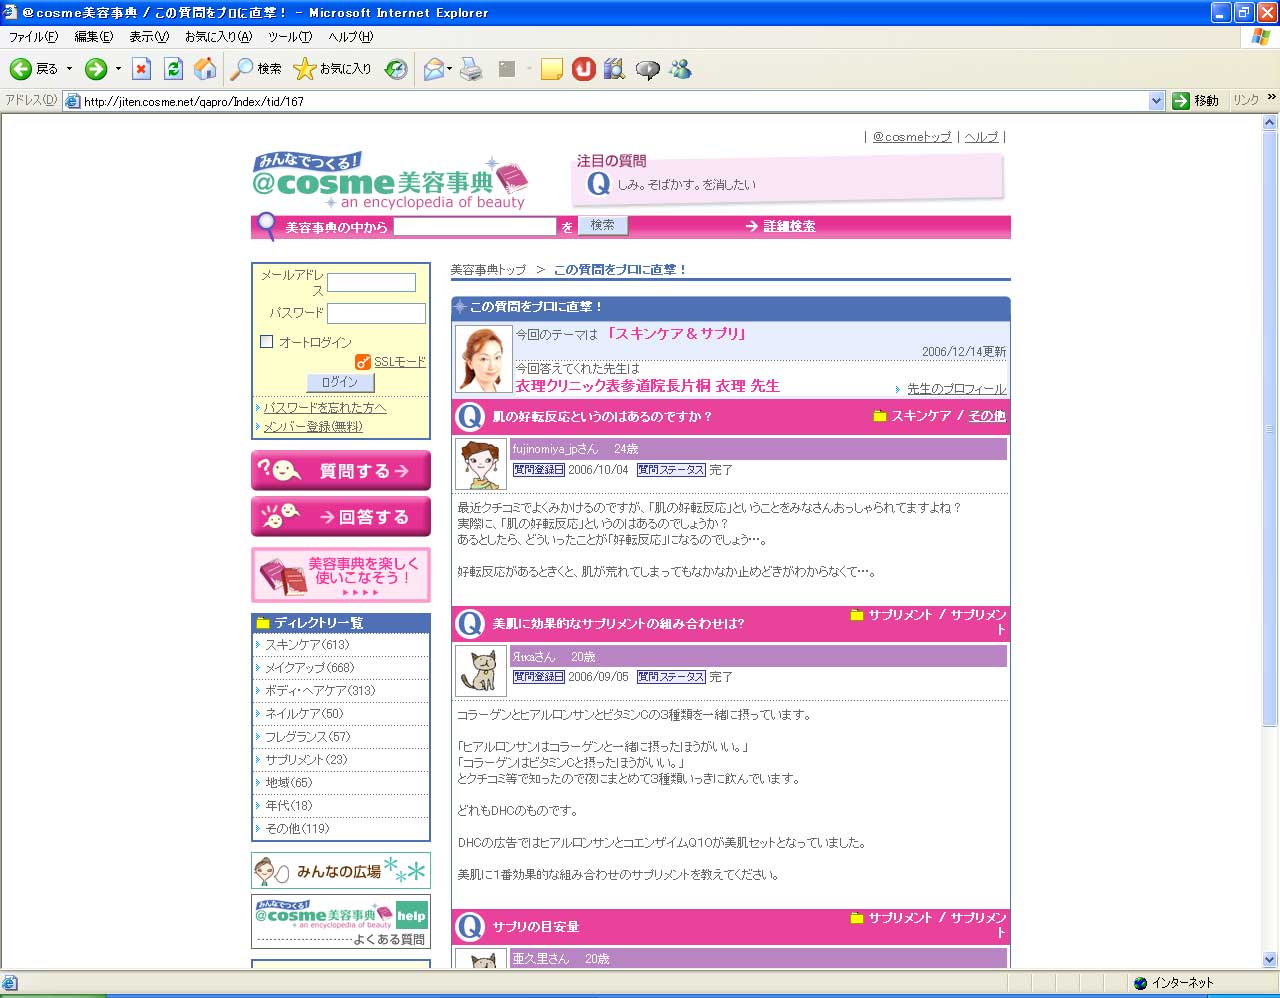The height and width of the screenshot is (998, 1280).
Task: Open the お気に入り(A) menu
Action: pos(218,37)
